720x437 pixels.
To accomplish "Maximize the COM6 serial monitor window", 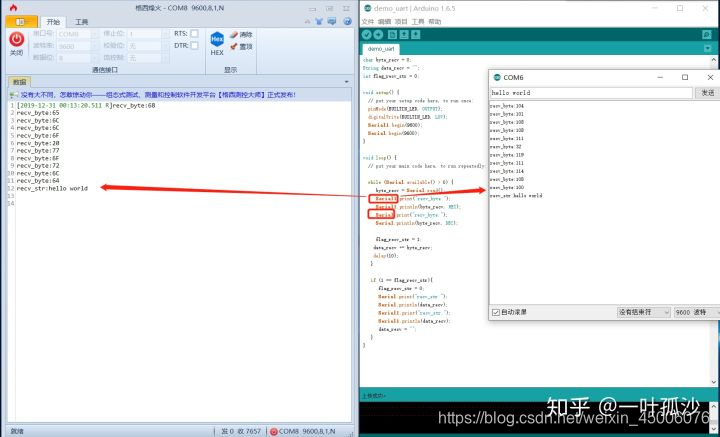I will pos(685,77).
